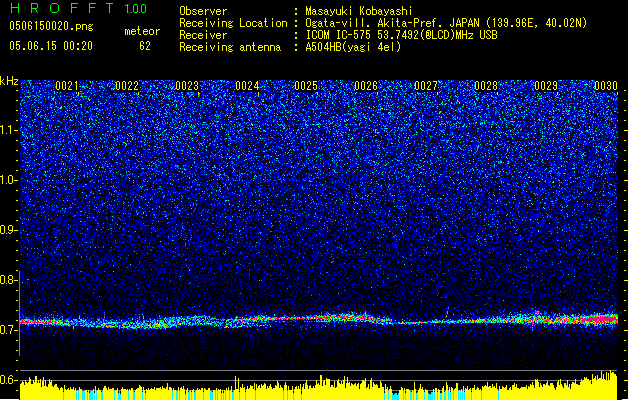Click the Receiver field label
629x400 pixels.
[203, 35]
